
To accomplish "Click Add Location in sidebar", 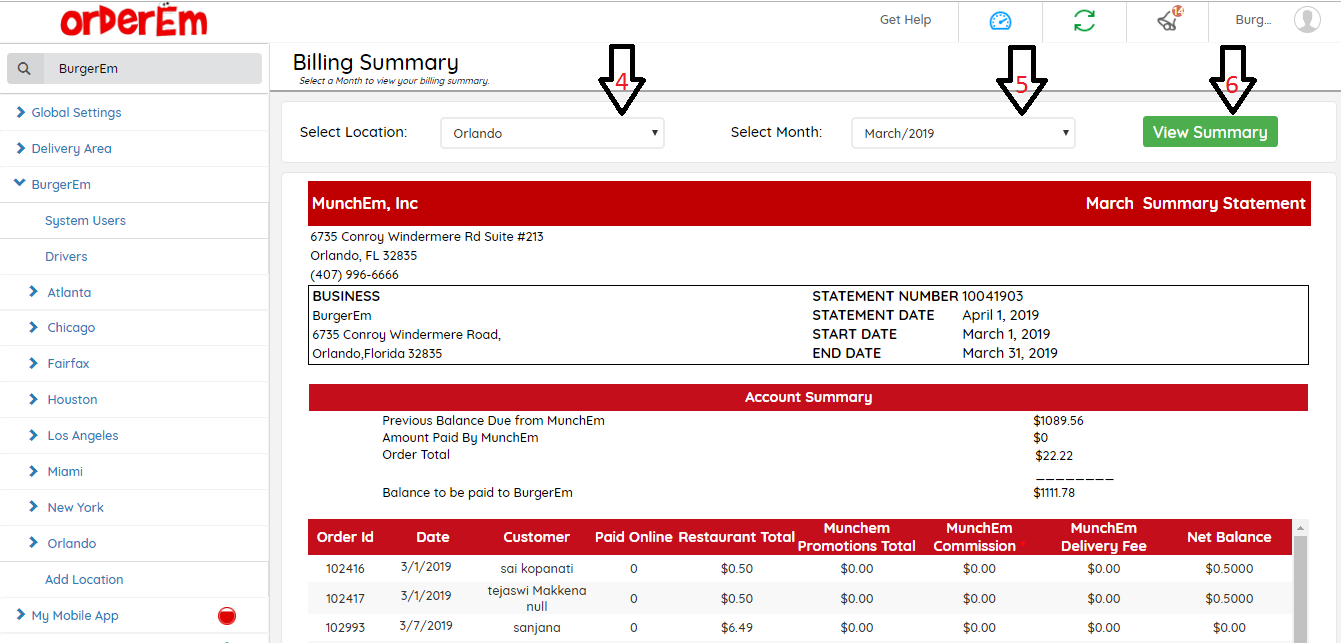I will click(84, 580).
